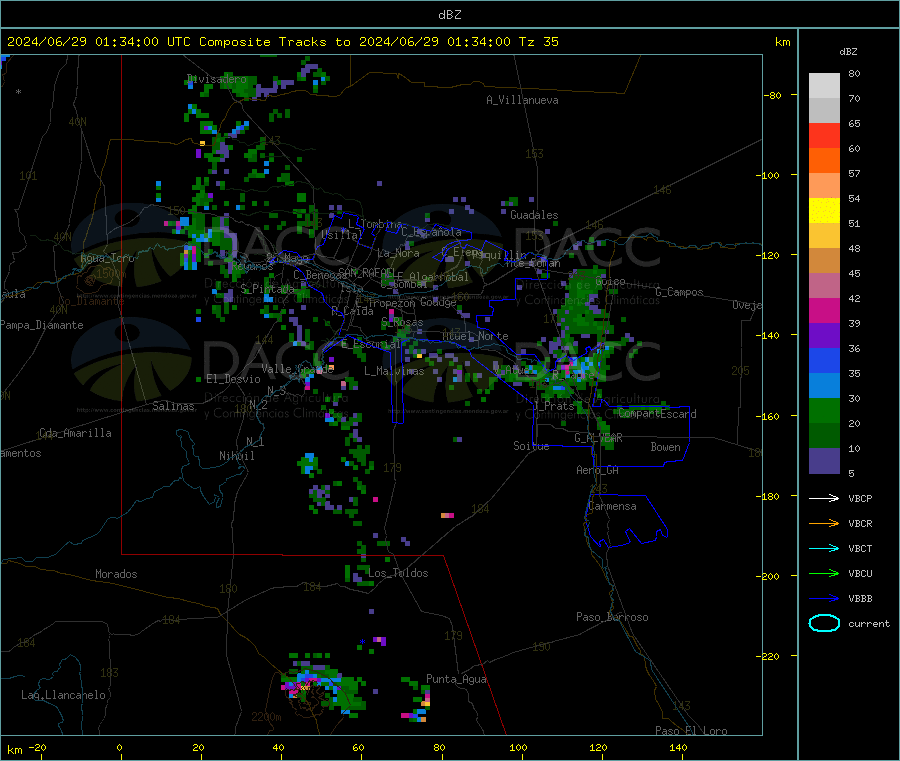Viewport: 900px width, 761px height.
Task: Click the green VBCU arrow legend icon
Action: [x=824, y=573]
